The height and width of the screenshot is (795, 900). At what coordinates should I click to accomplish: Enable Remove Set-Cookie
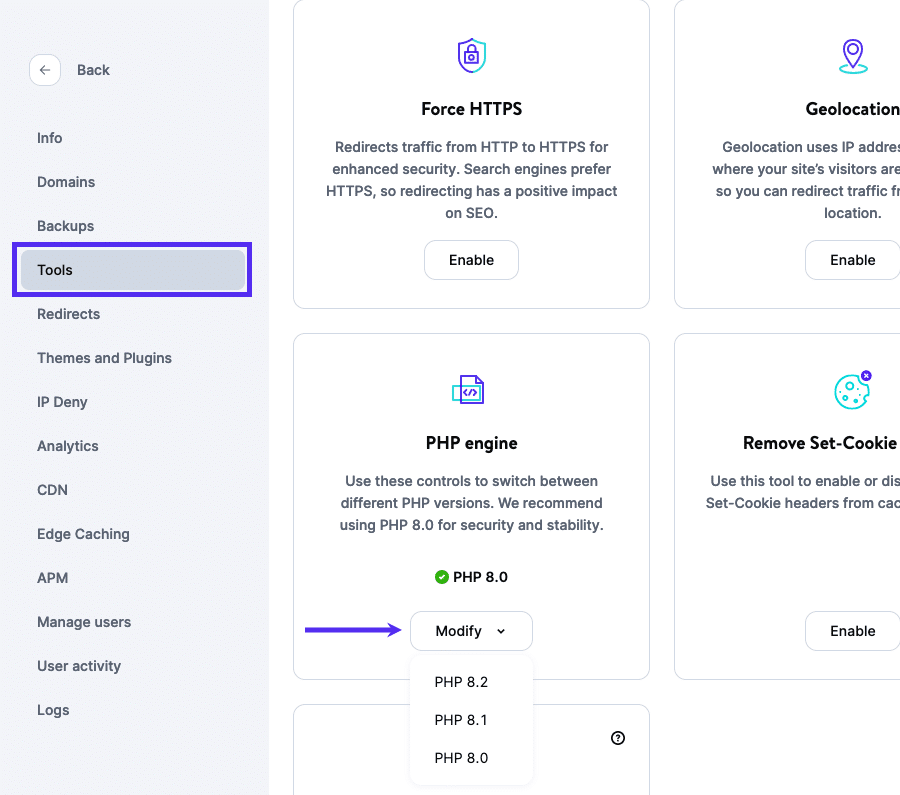(x=852, y=630)
